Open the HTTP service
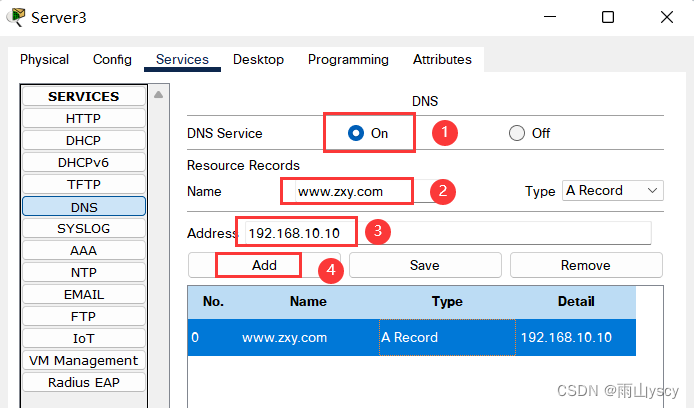Image resolution: width=694 pixels, height=408 pixels. [x=84, y=119]
